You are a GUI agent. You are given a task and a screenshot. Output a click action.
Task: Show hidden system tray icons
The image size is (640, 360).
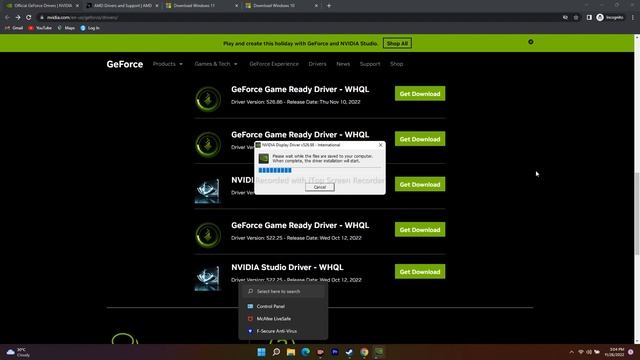tap(571, 352)
